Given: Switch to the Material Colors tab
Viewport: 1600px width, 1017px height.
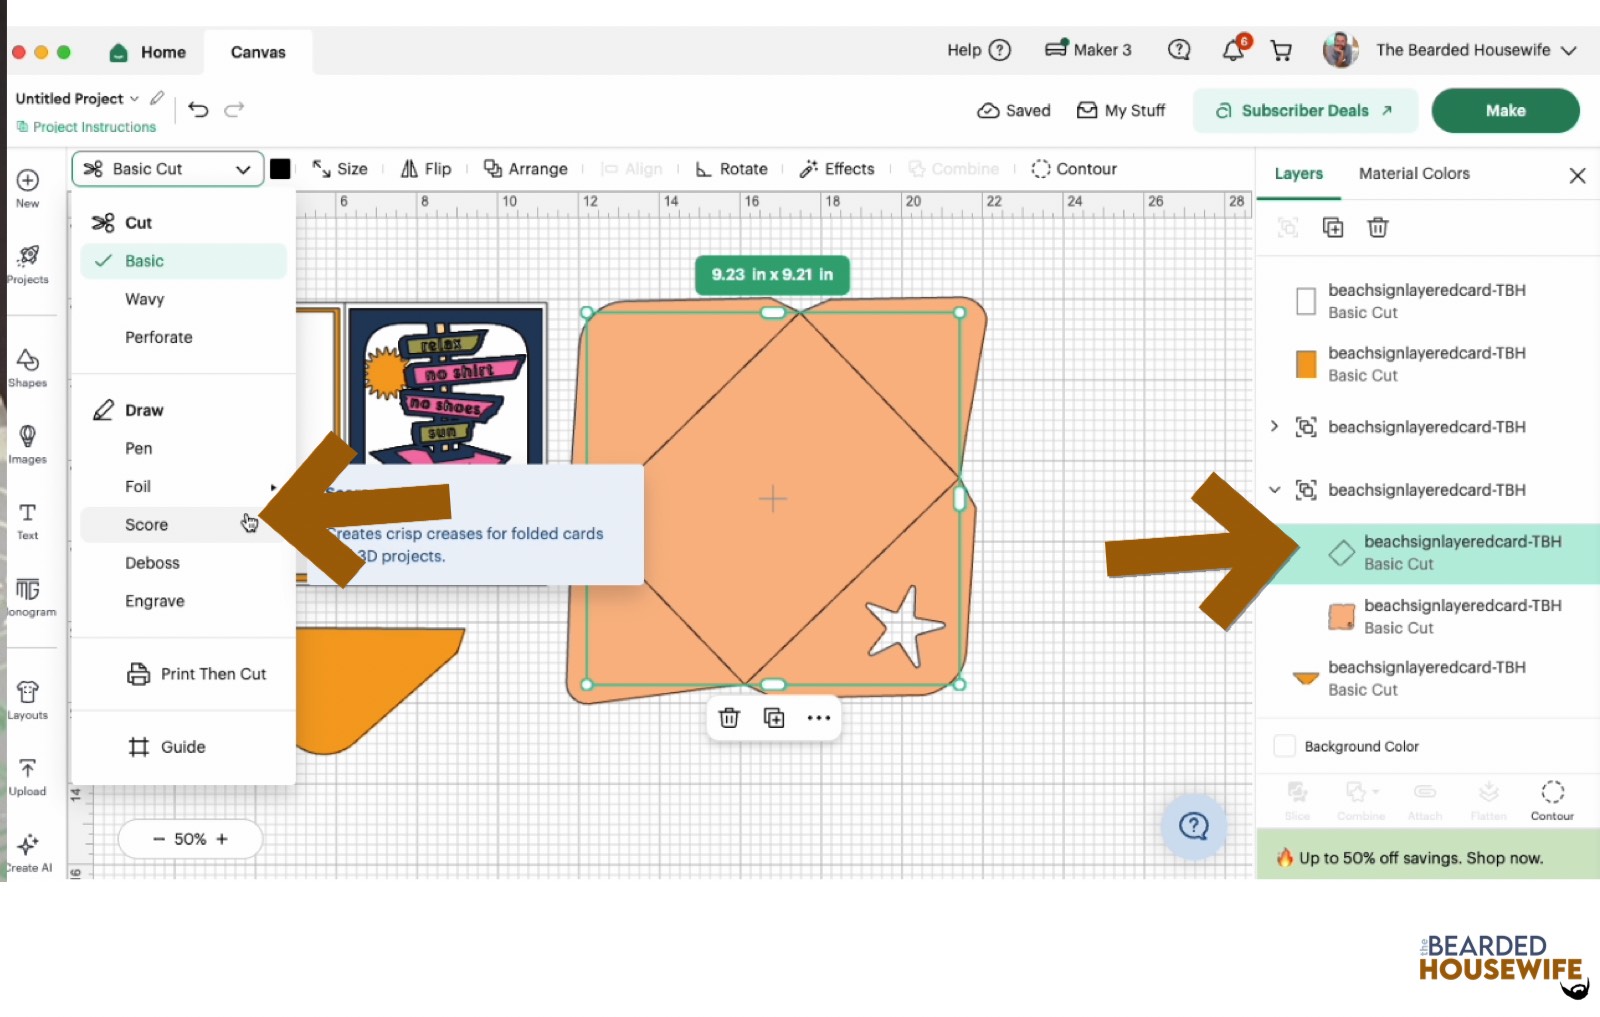Looking at the screenshot, I should pyautogui.click(x=1414, y=173).
